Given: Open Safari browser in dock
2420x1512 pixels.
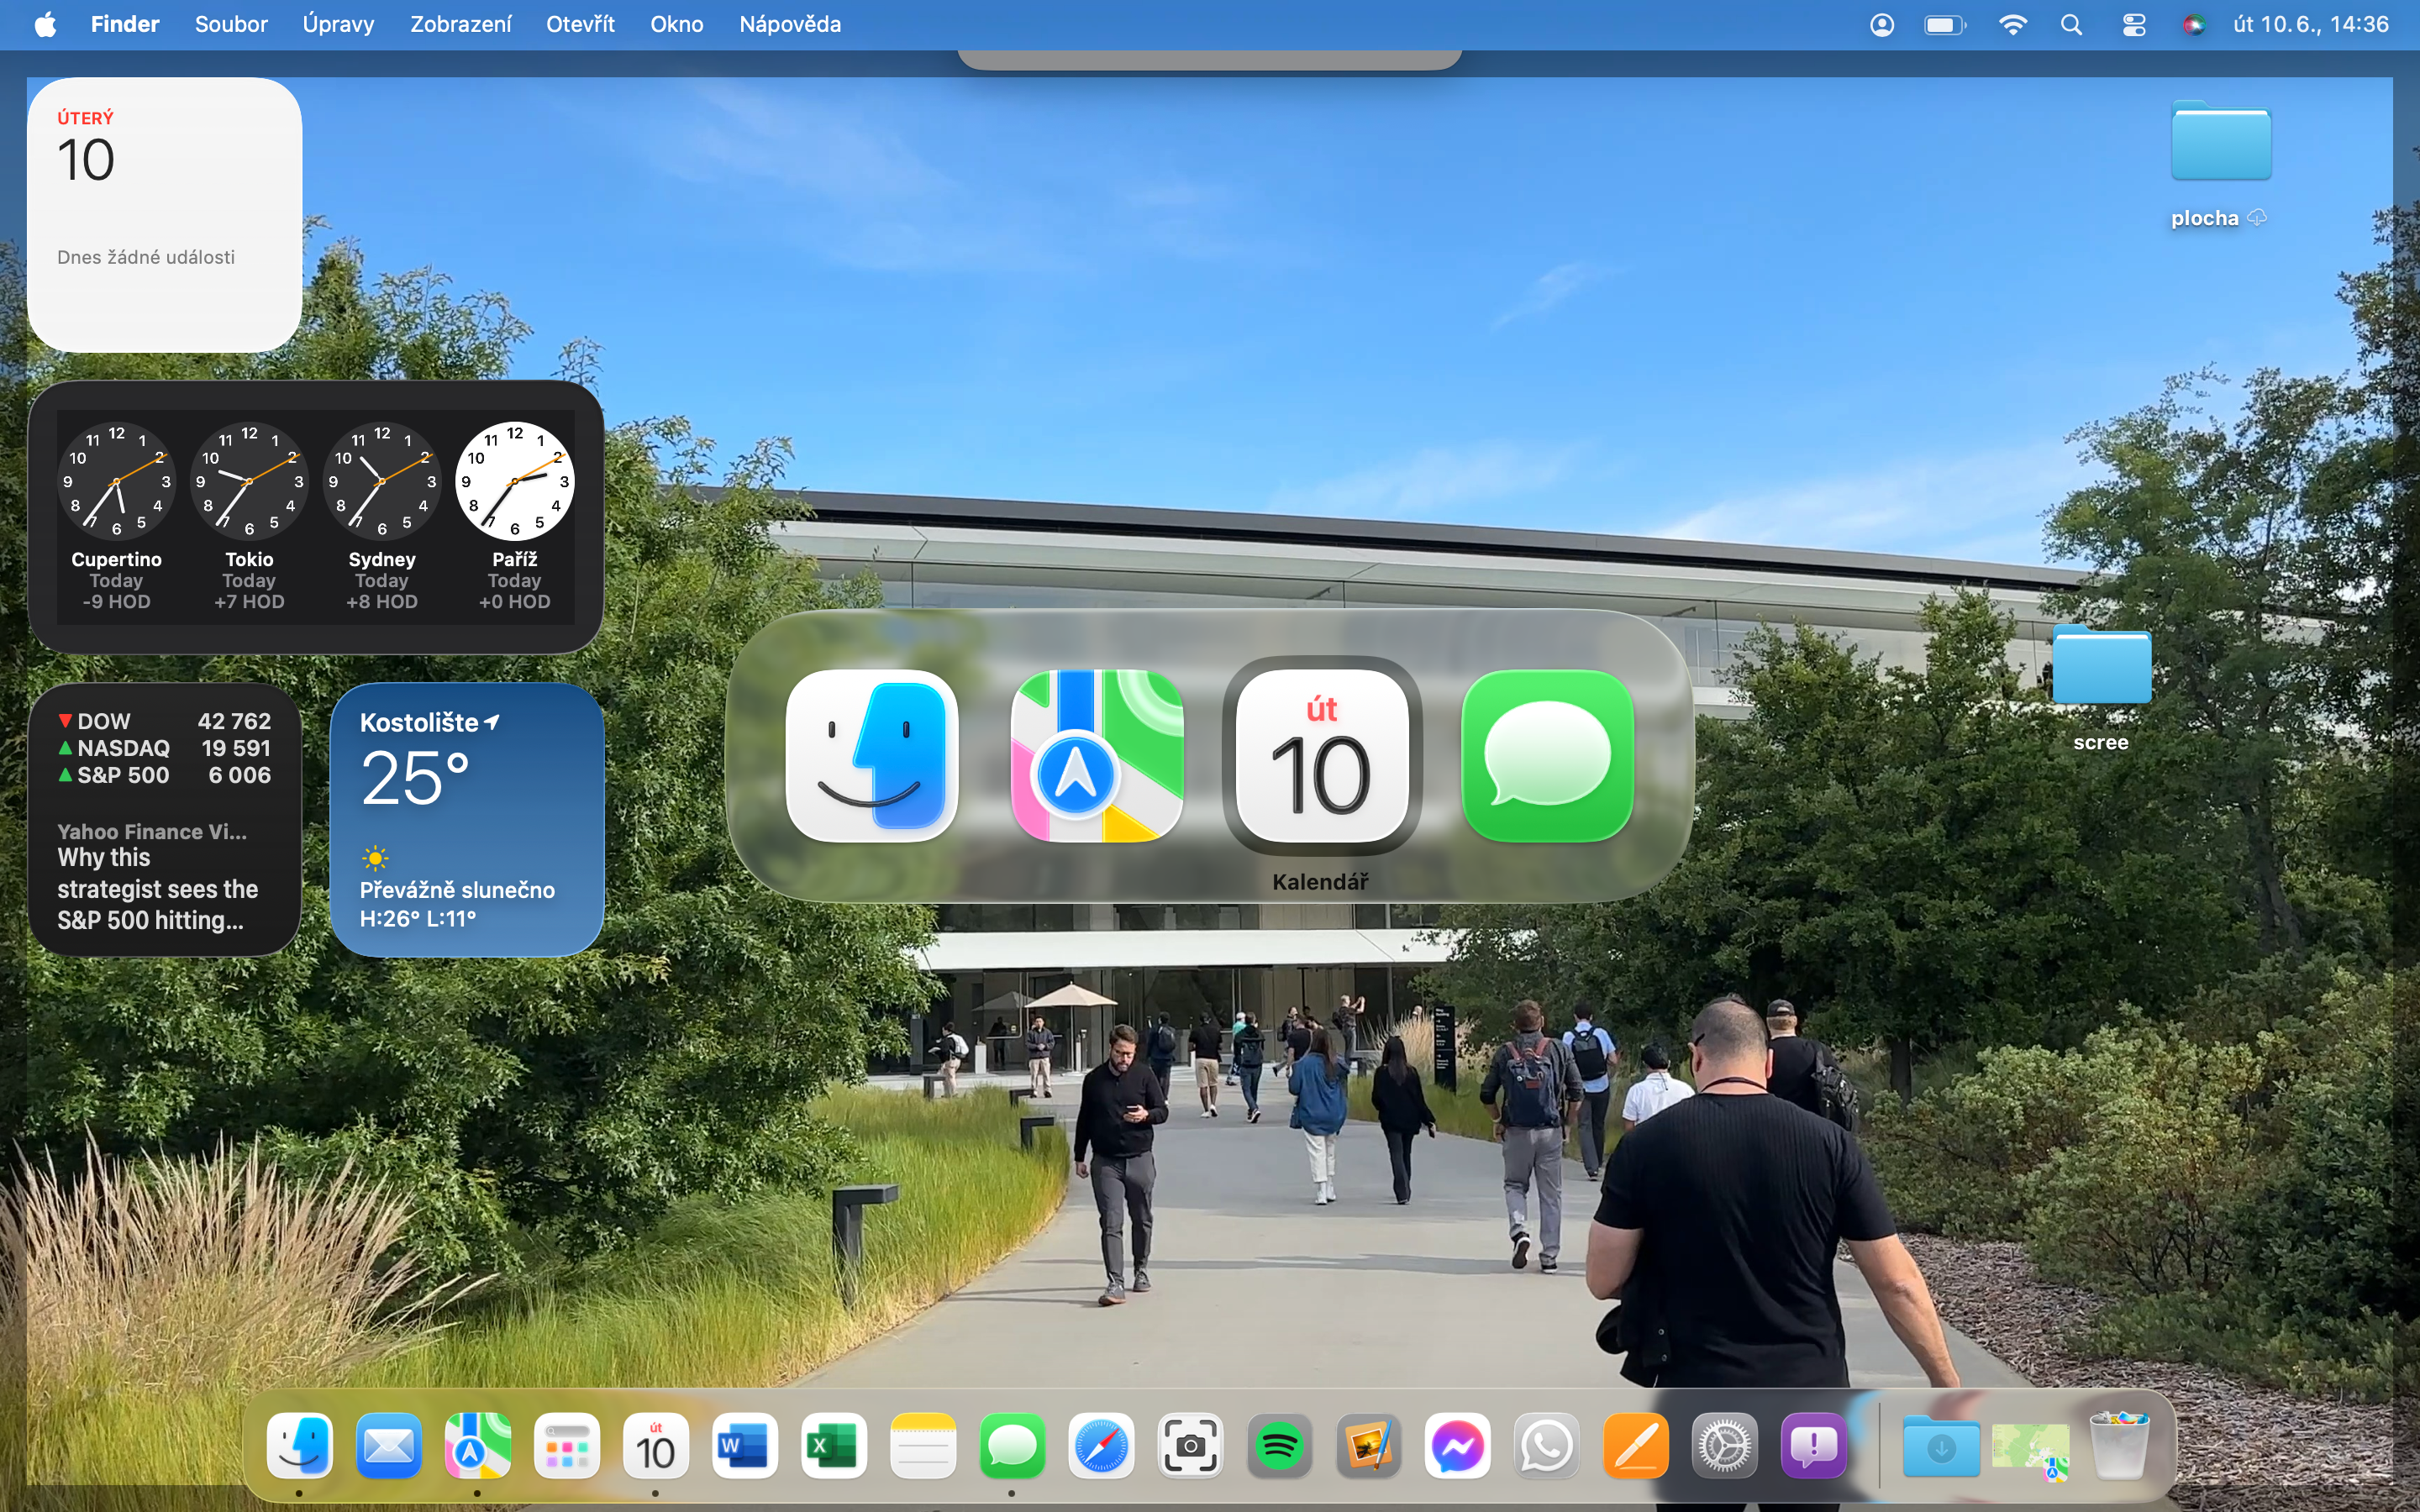Looking at the screenshot, I should (x=1101, y=1446).
